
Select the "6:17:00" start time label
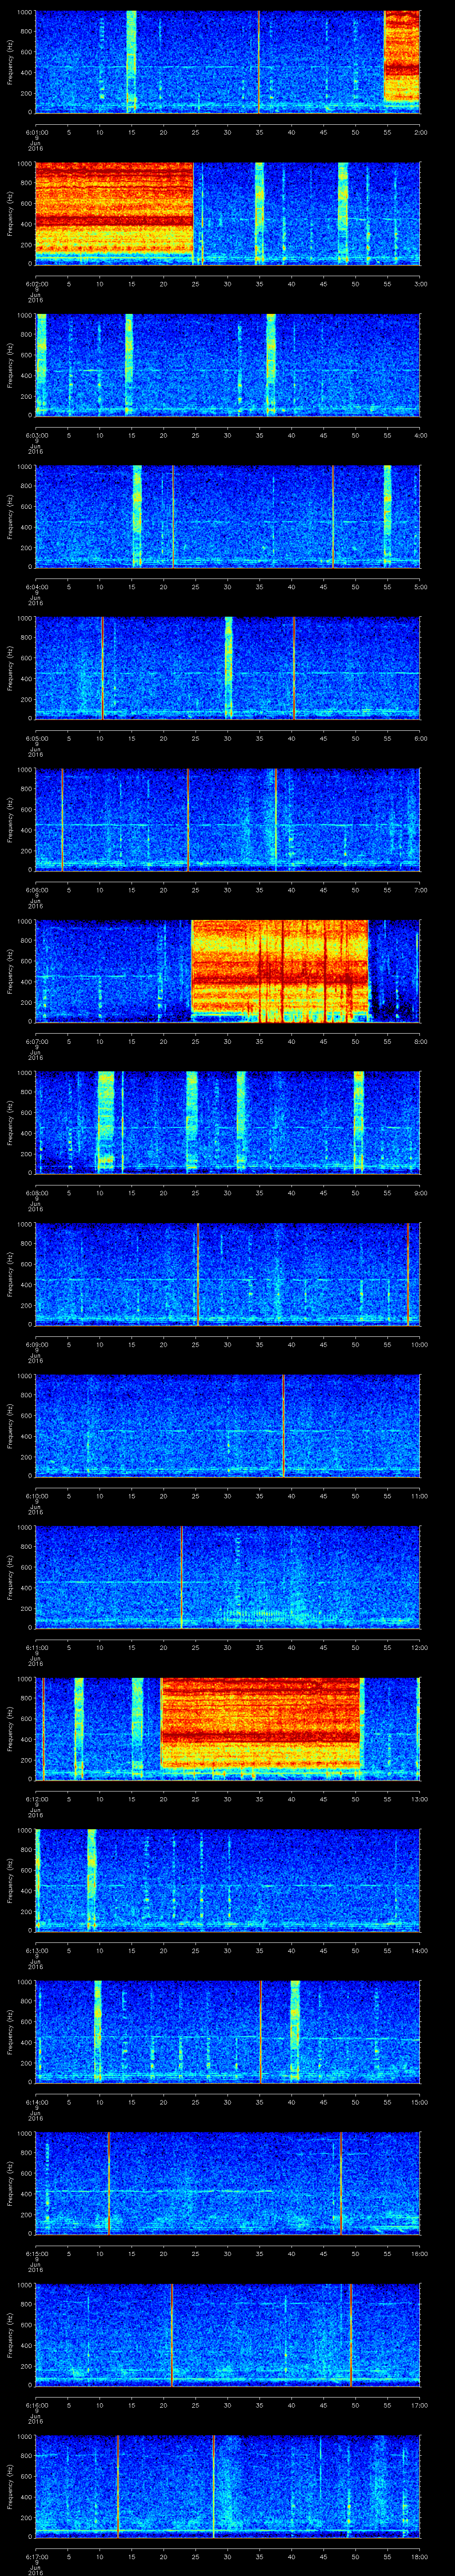click(x=36, y=2556)
